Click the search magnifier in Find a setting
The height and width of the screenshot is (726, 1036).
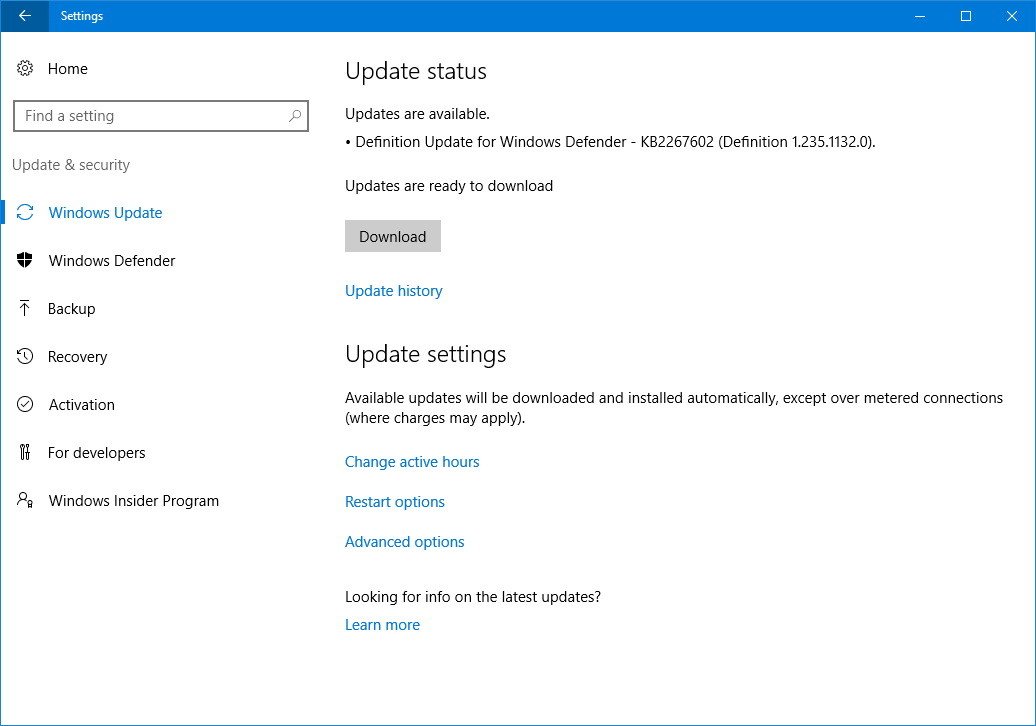(x=295, y=116)
